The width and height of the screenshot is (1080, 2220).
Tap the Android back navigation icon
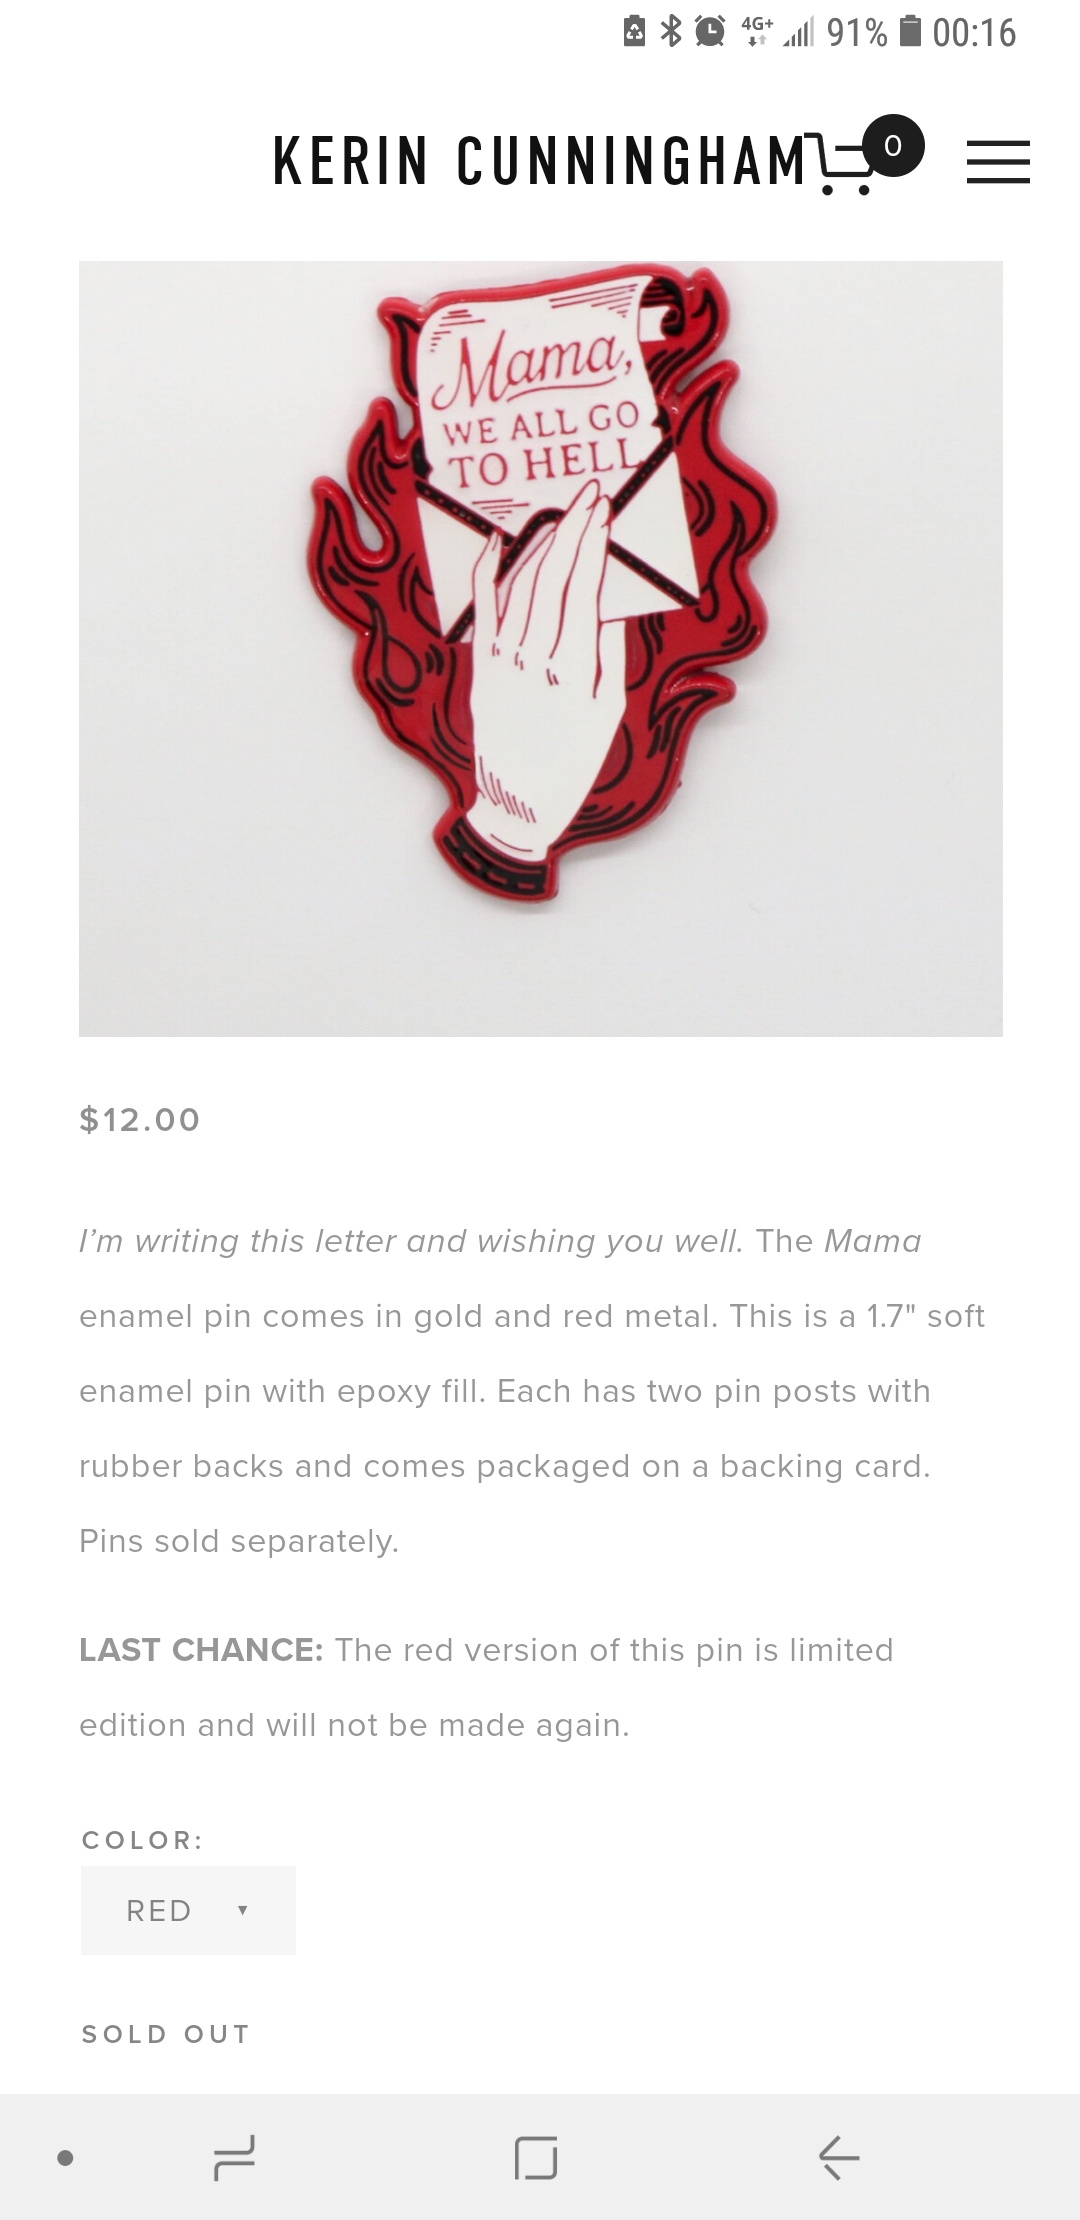point(839,2157)
